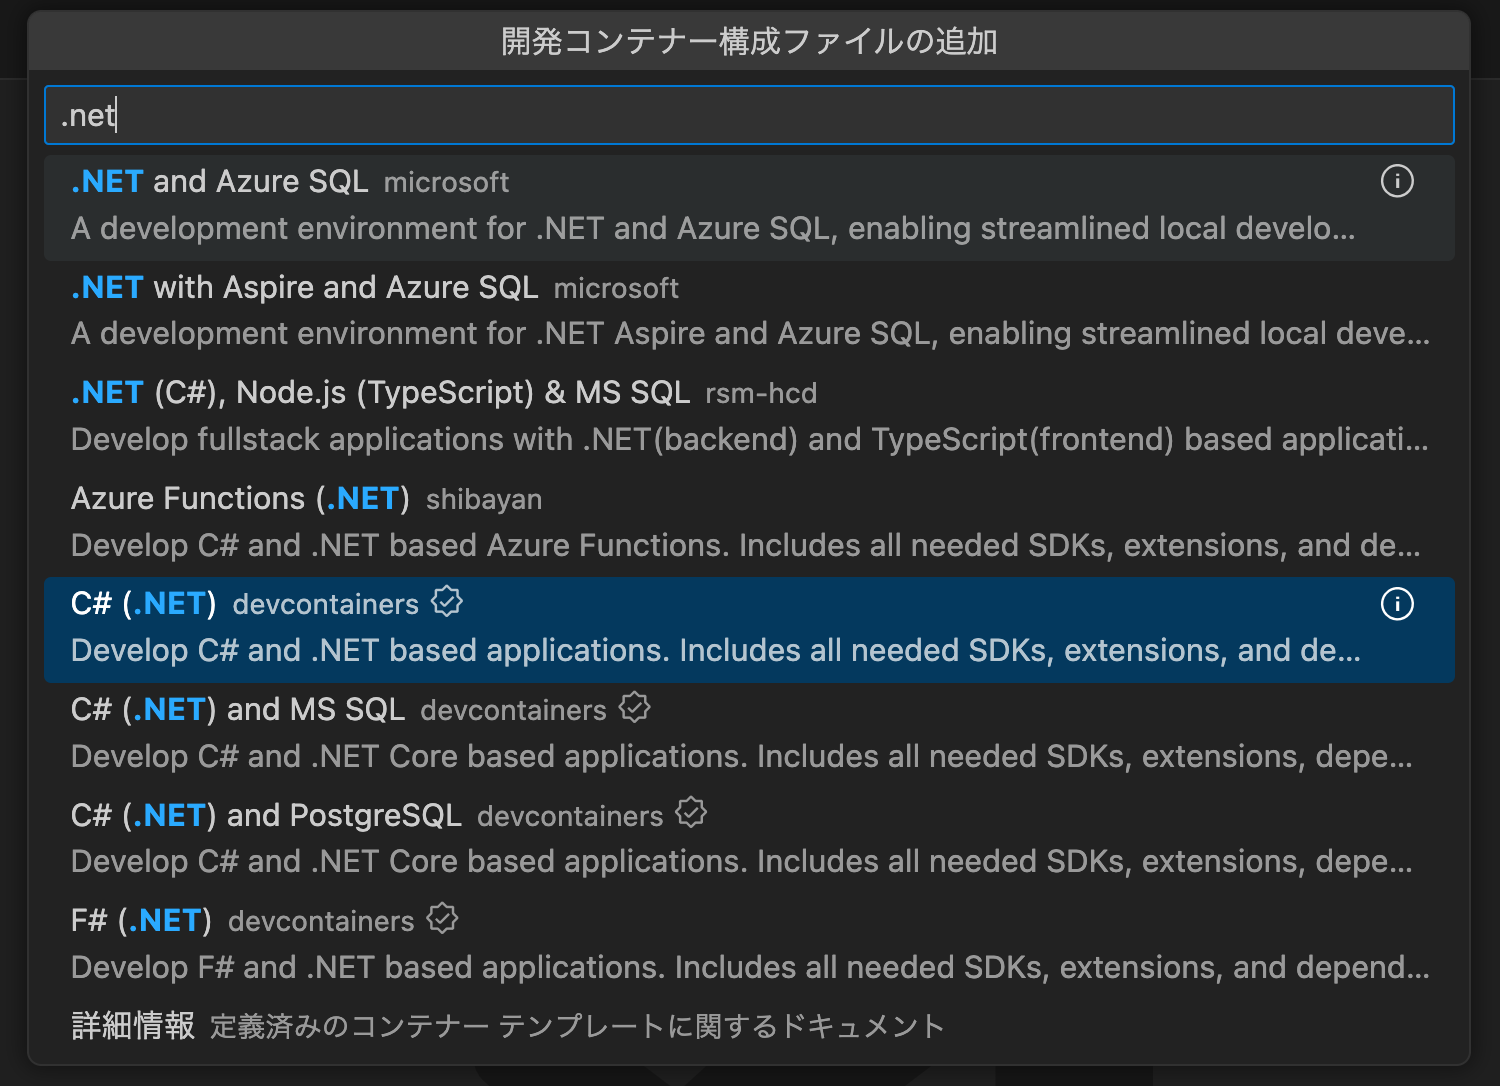Click "shibayan" publisher label
1500x1086 pixels.
[x=484, y=500]
